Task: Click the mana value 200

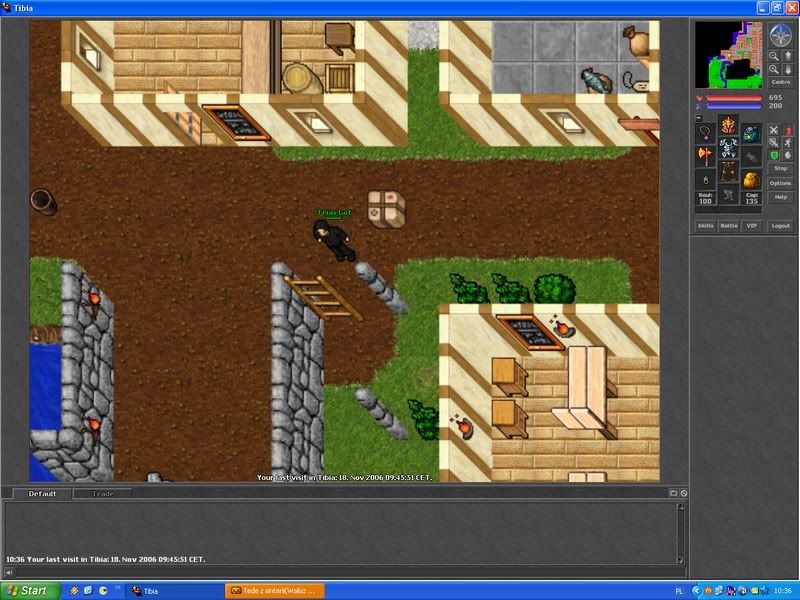Action: pyautogui.click(x=776, y=106)
